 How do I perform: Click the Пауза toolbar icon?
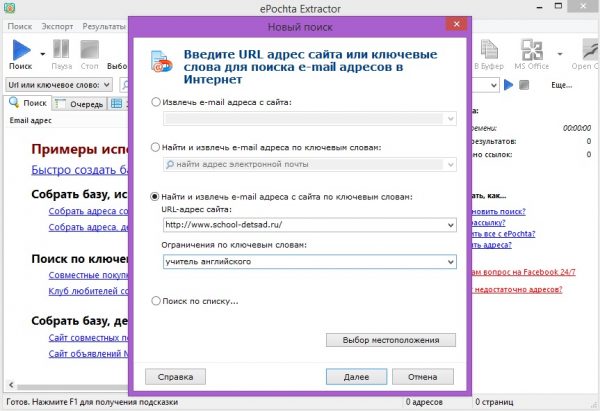tap(61, 50)
